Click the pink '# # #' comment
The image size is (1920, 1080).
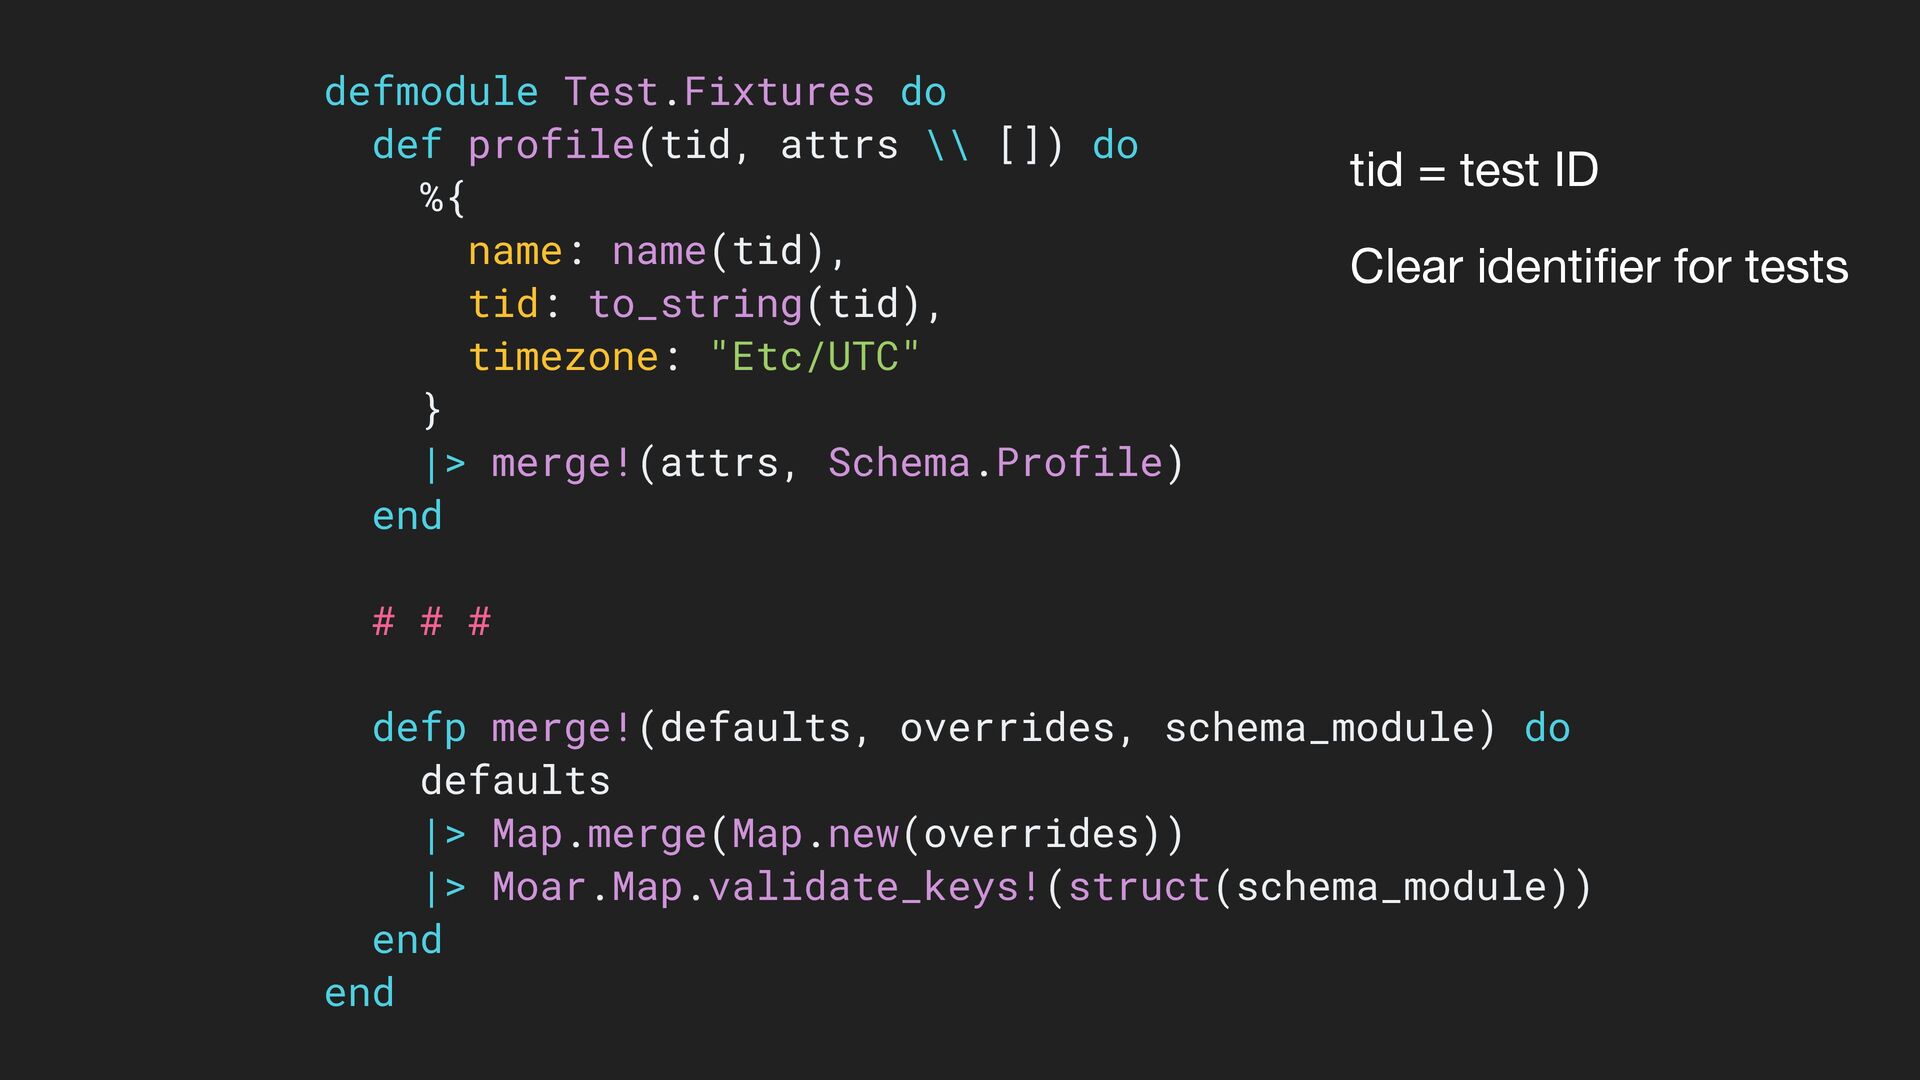[x=432, y=621]
